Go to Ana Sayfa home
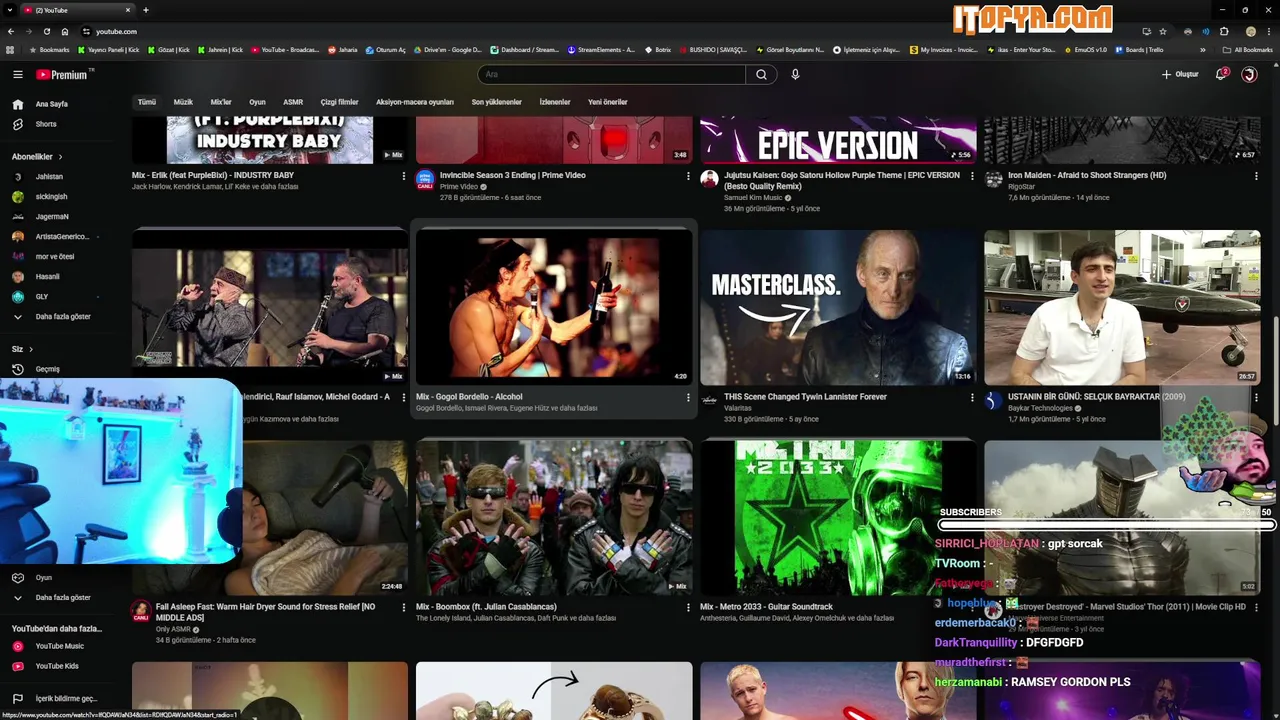This screenshot has height=720, width=1280. pyautogui.click(x=52, y=104)
